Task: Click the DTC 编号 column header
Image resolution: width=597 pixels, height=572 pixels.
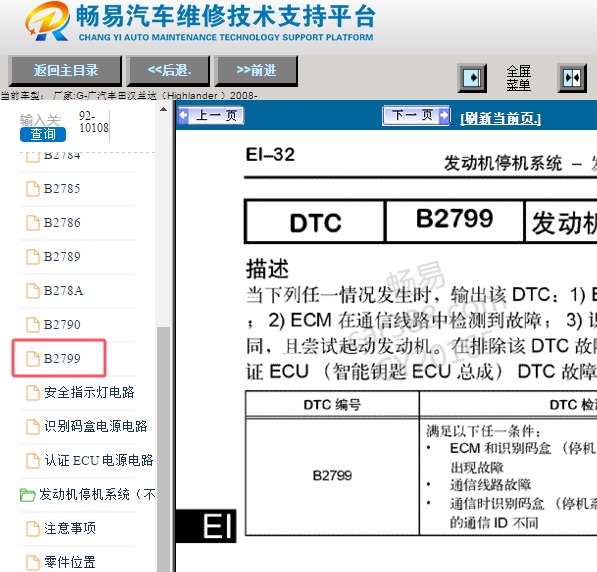Action: [332, 404]
